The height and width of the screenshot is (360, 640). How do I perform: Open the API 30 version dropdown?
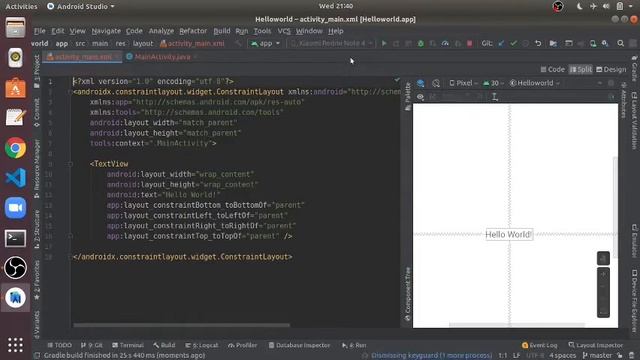tap(493, 83)
